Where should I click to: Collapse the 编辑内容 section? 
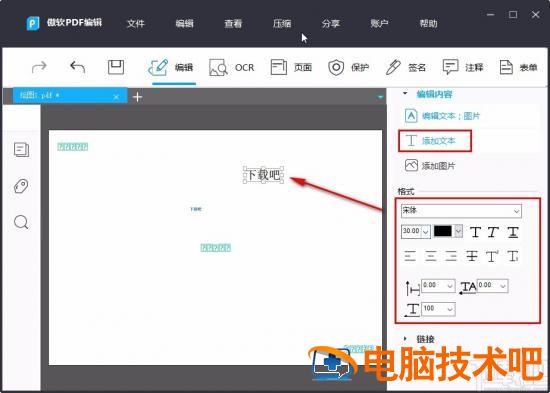point(405,94)
